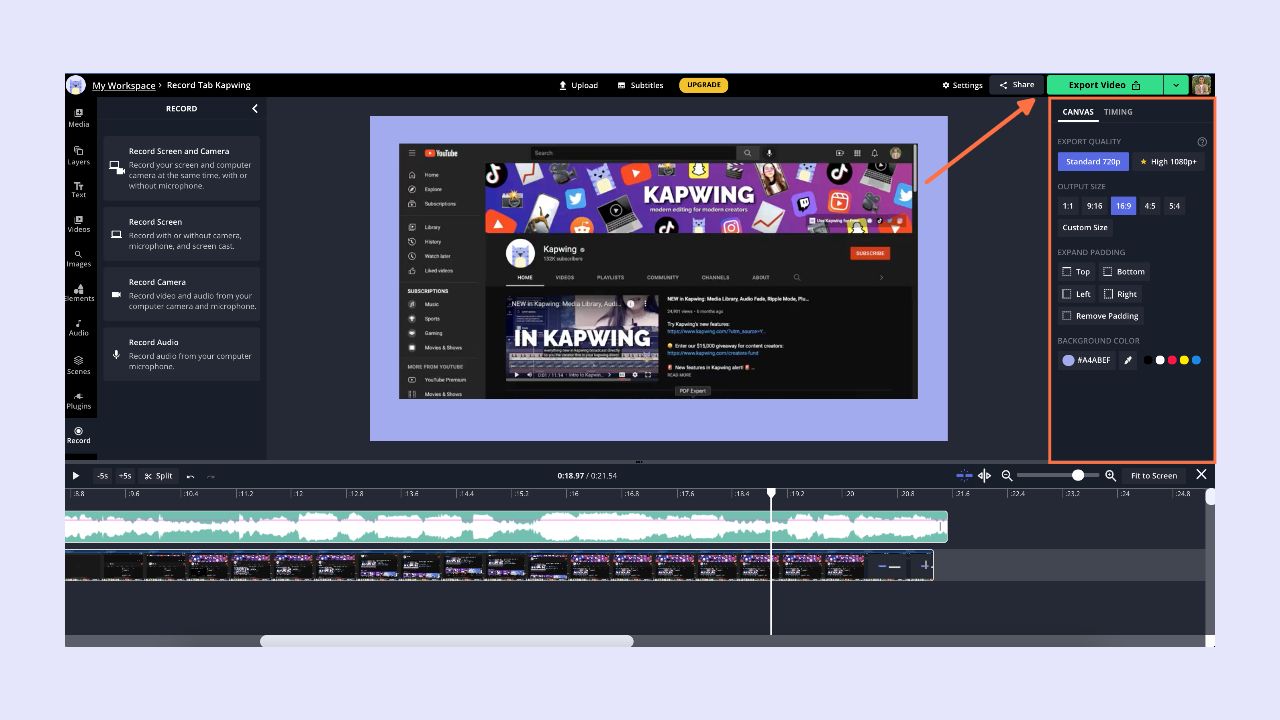Choose the red background color swatch
Image resolution: width=1280 pixels, height=720 pixels.
pos(1172,360)
